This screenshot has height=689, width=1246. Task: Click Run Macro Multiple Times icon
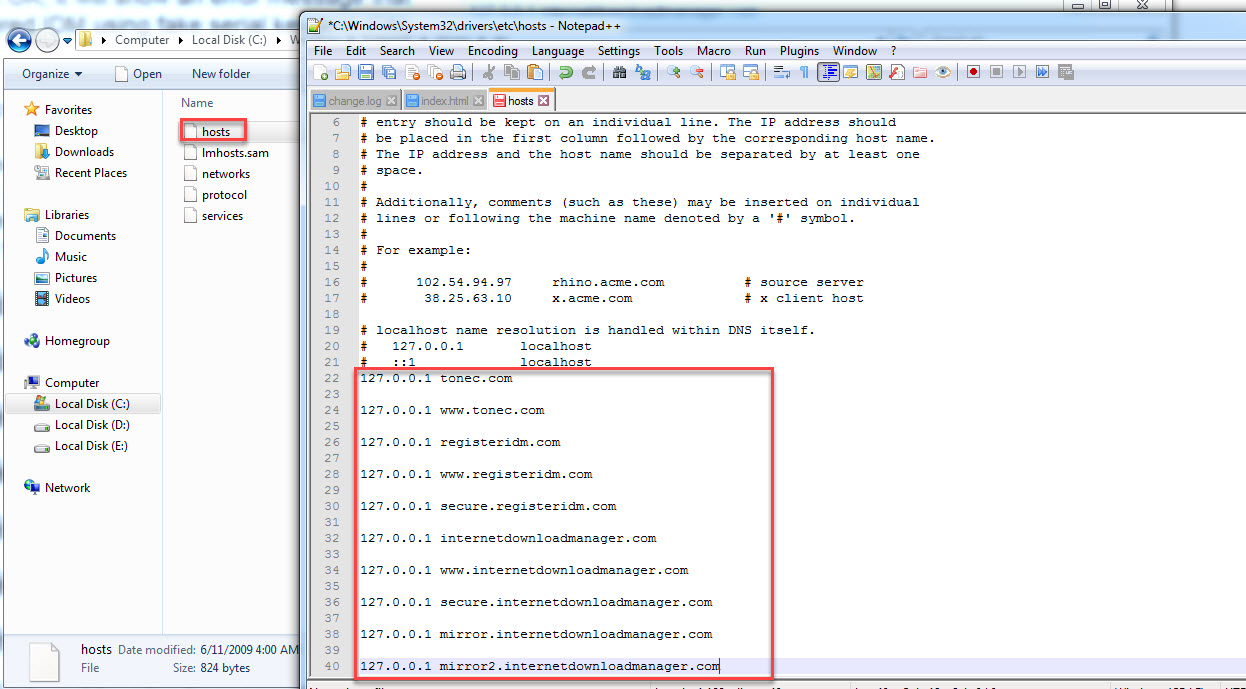coord(1042,72)
